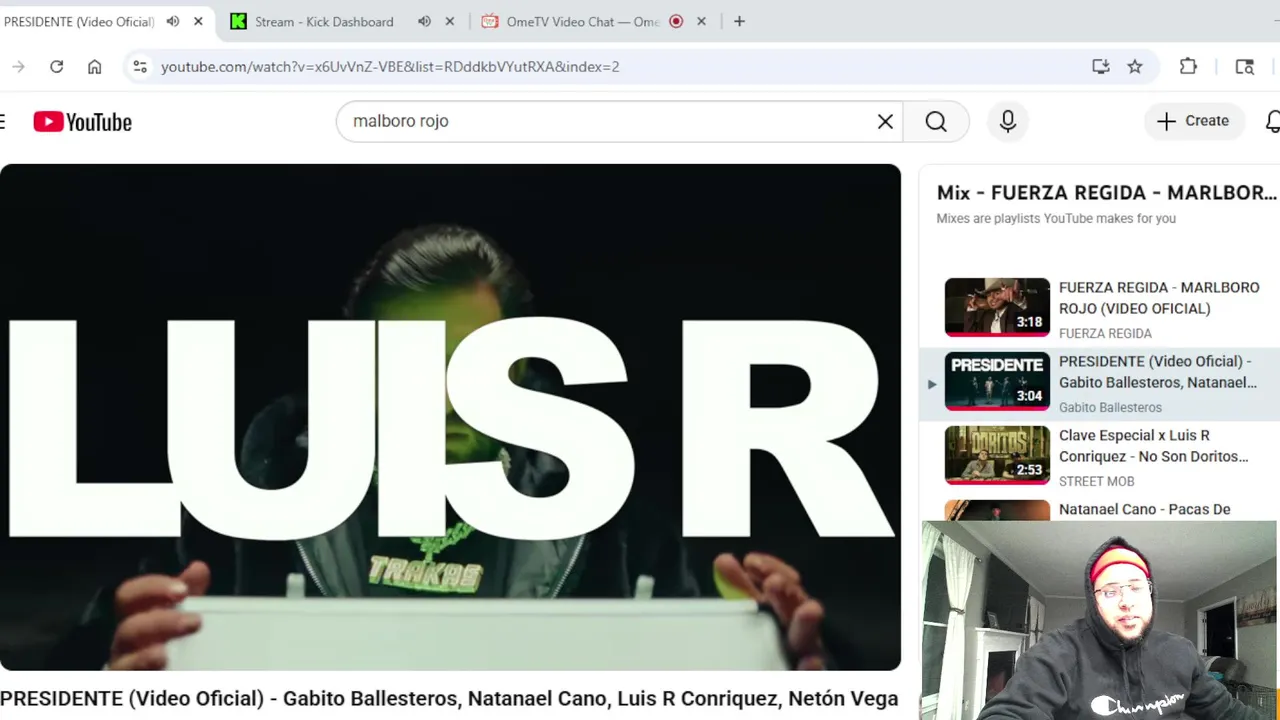Switch to Stream - Kick Dashboard tab
Image resolution: width=1280 pixels, height=720 pixels.
tap(324, 21)
